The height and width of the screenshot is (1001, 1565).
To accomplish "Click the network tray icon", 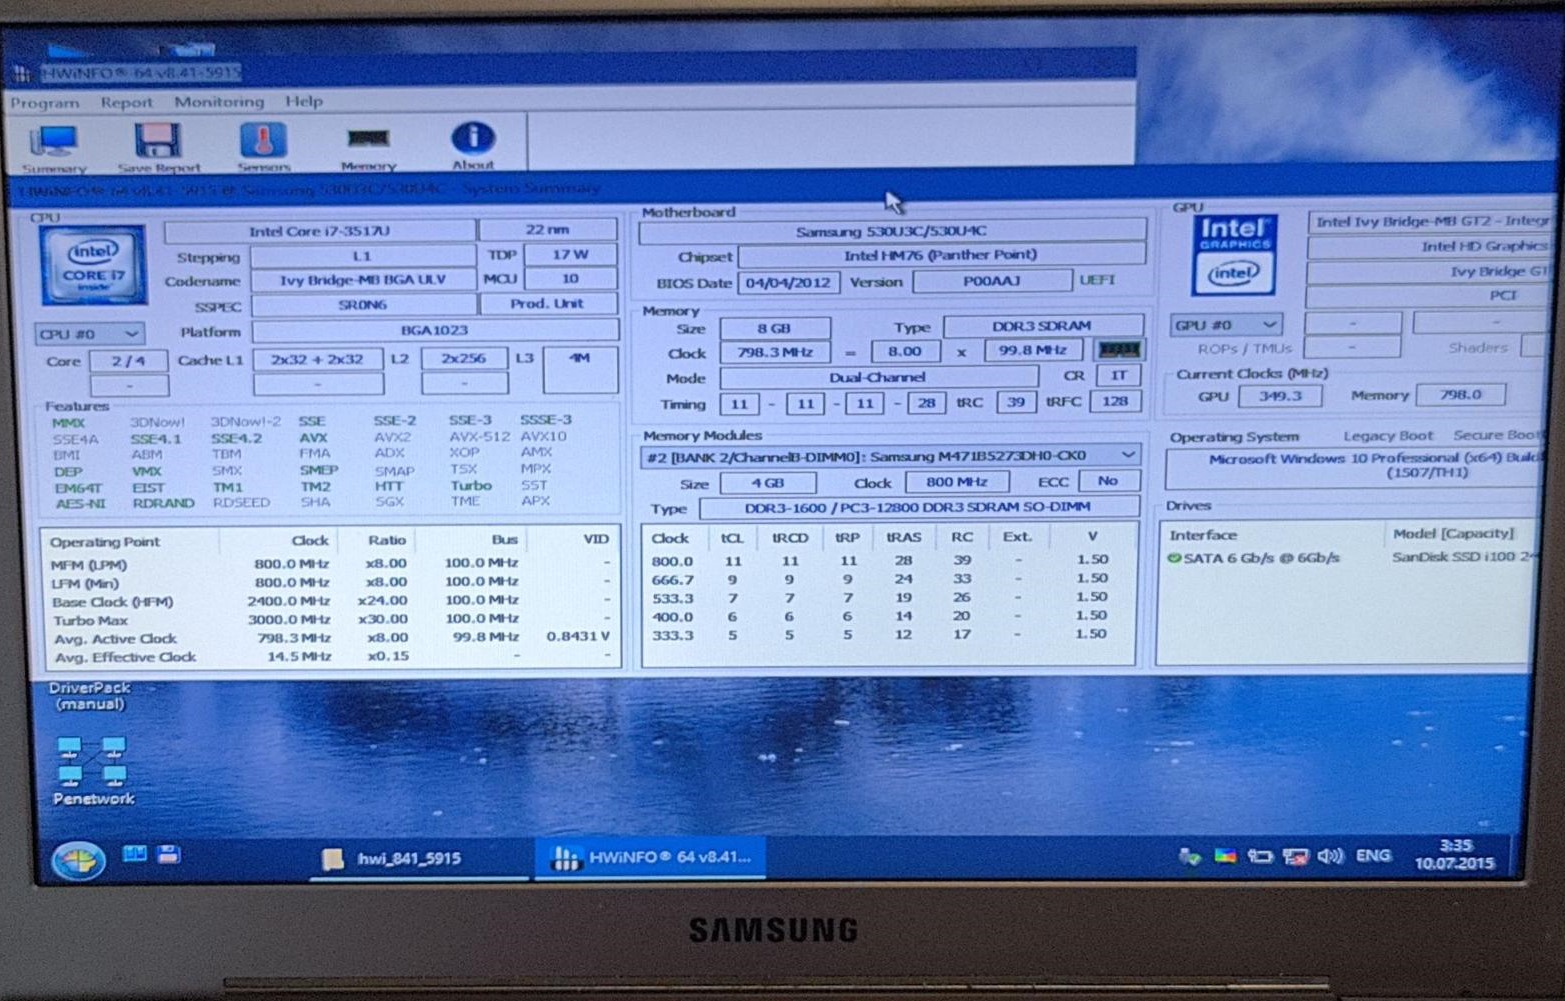I will [x=1295, y=857].
